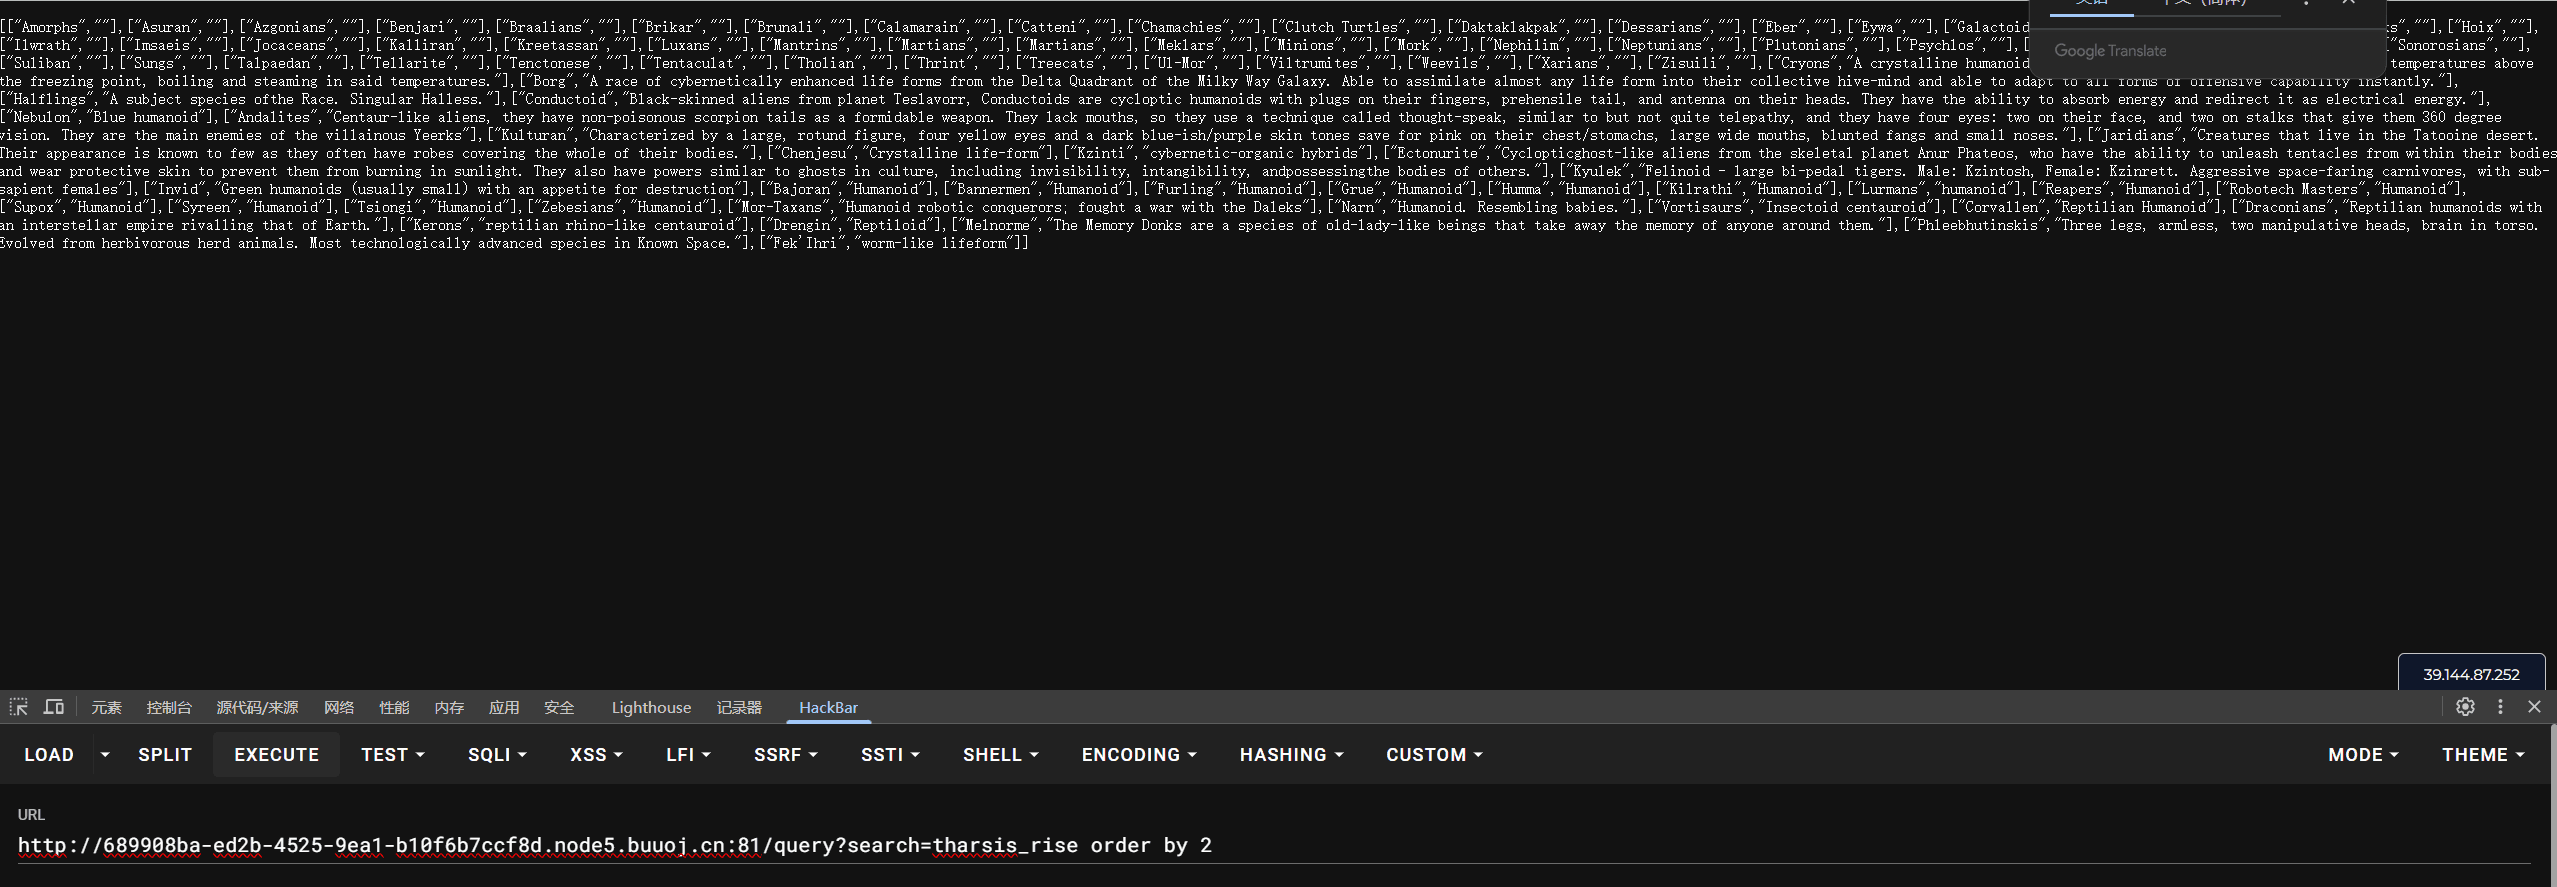Open the SHELL dropdown
The width and height of the screenshot is (2557, 887).
click(1001, 755)
